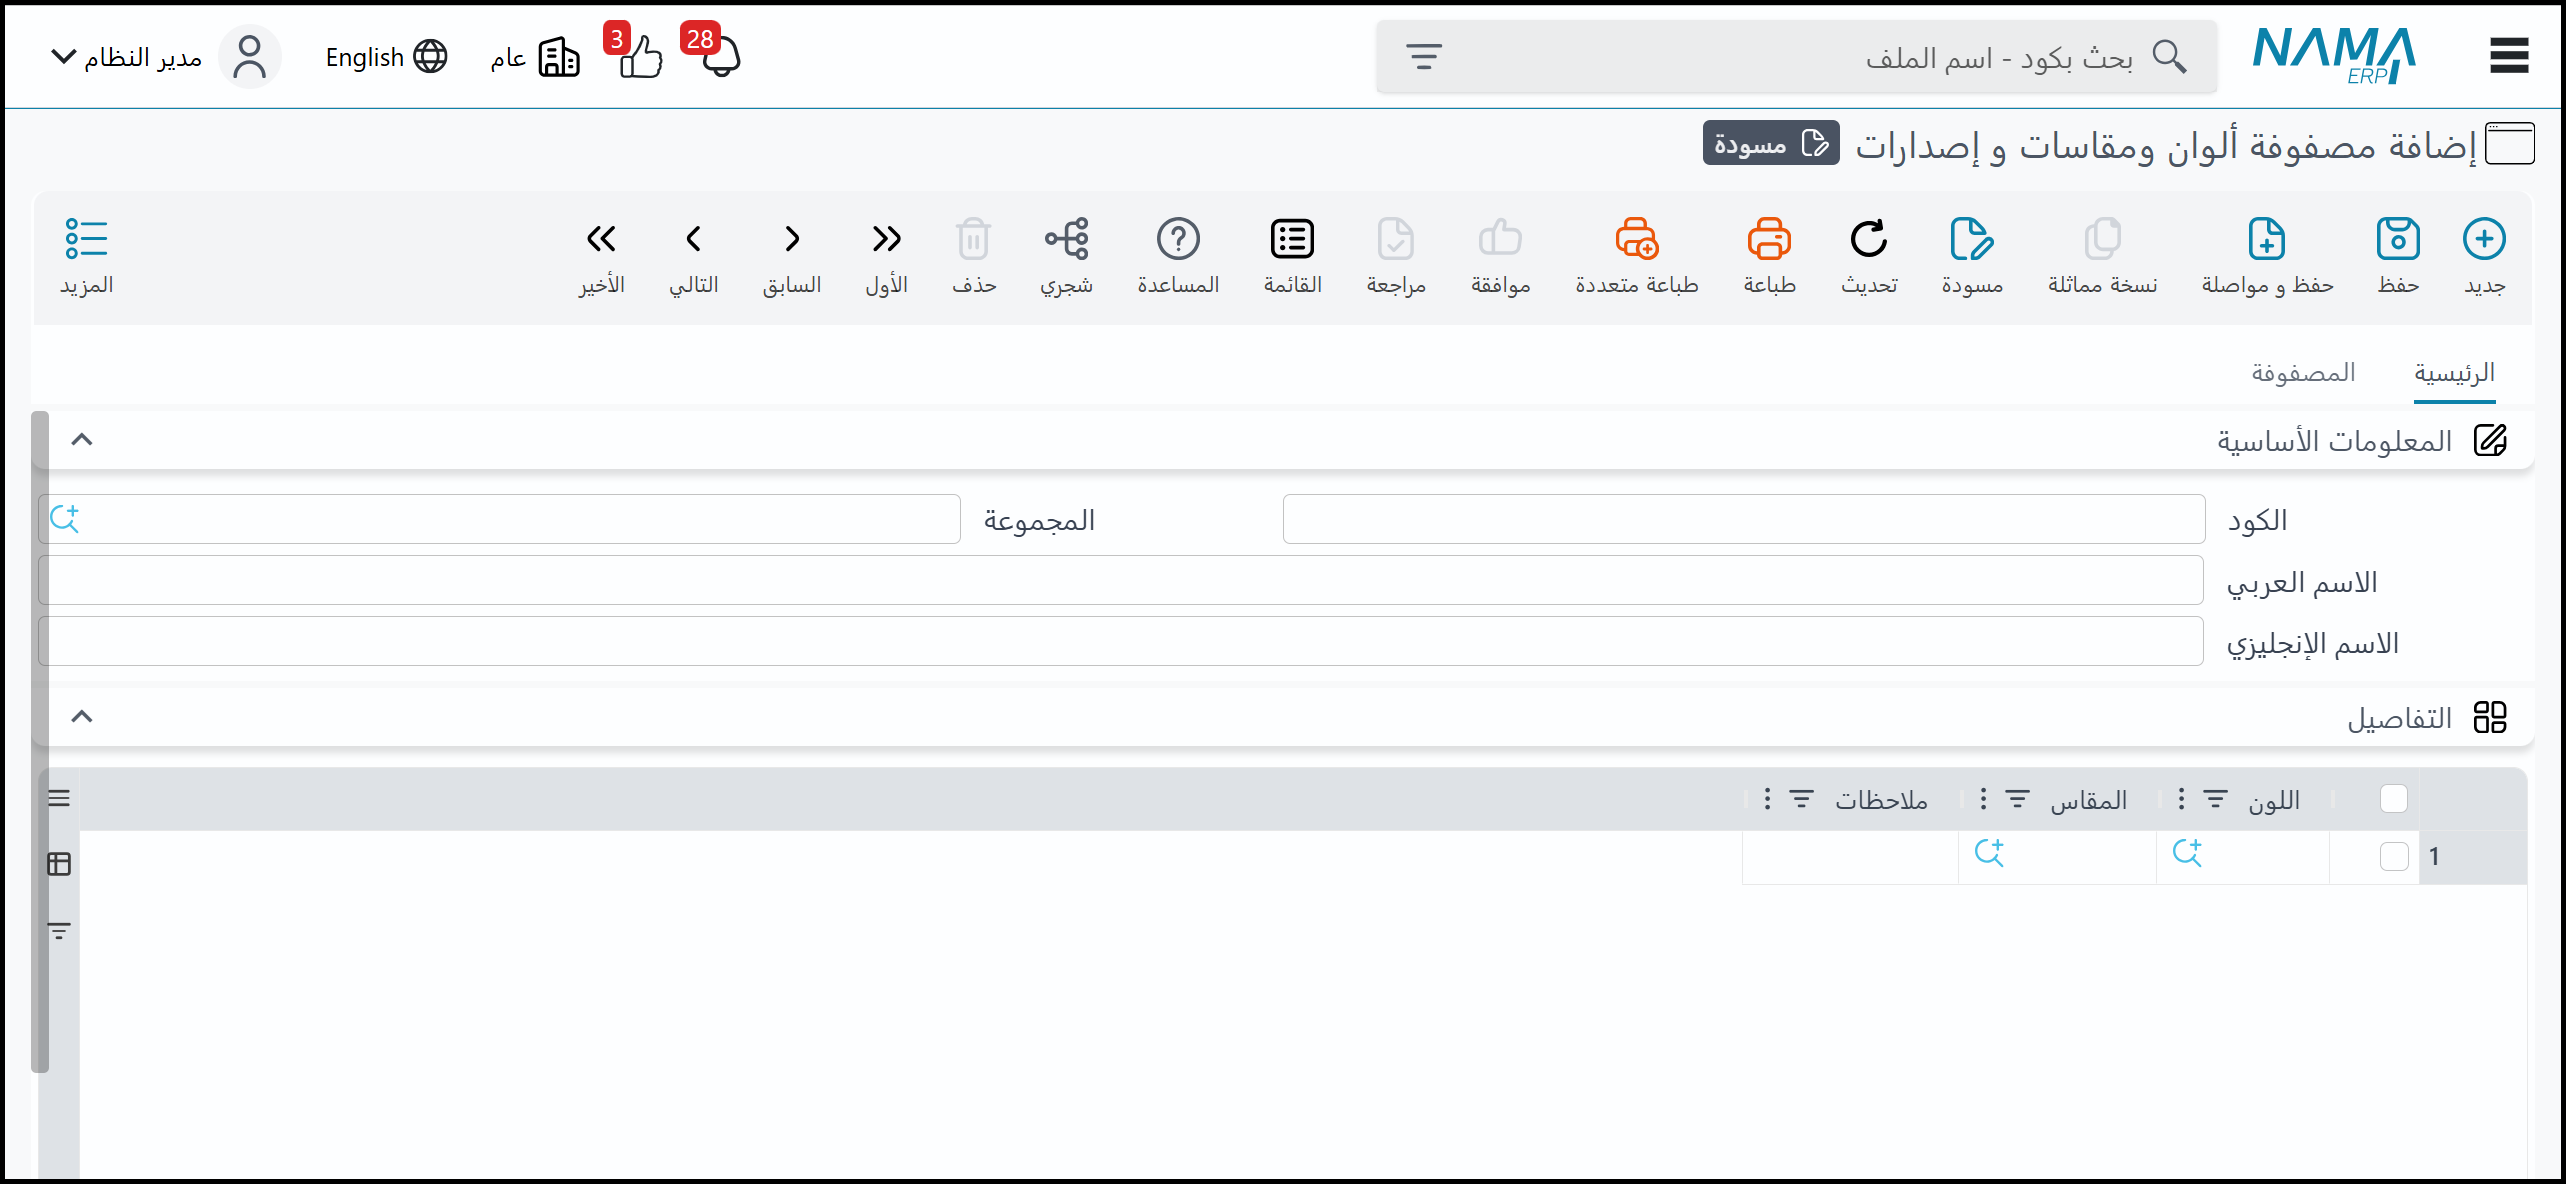Select the Main (الرئيسية) tab
The height and width of the screenshot is (1184, 2566).
coord(2453,373)
